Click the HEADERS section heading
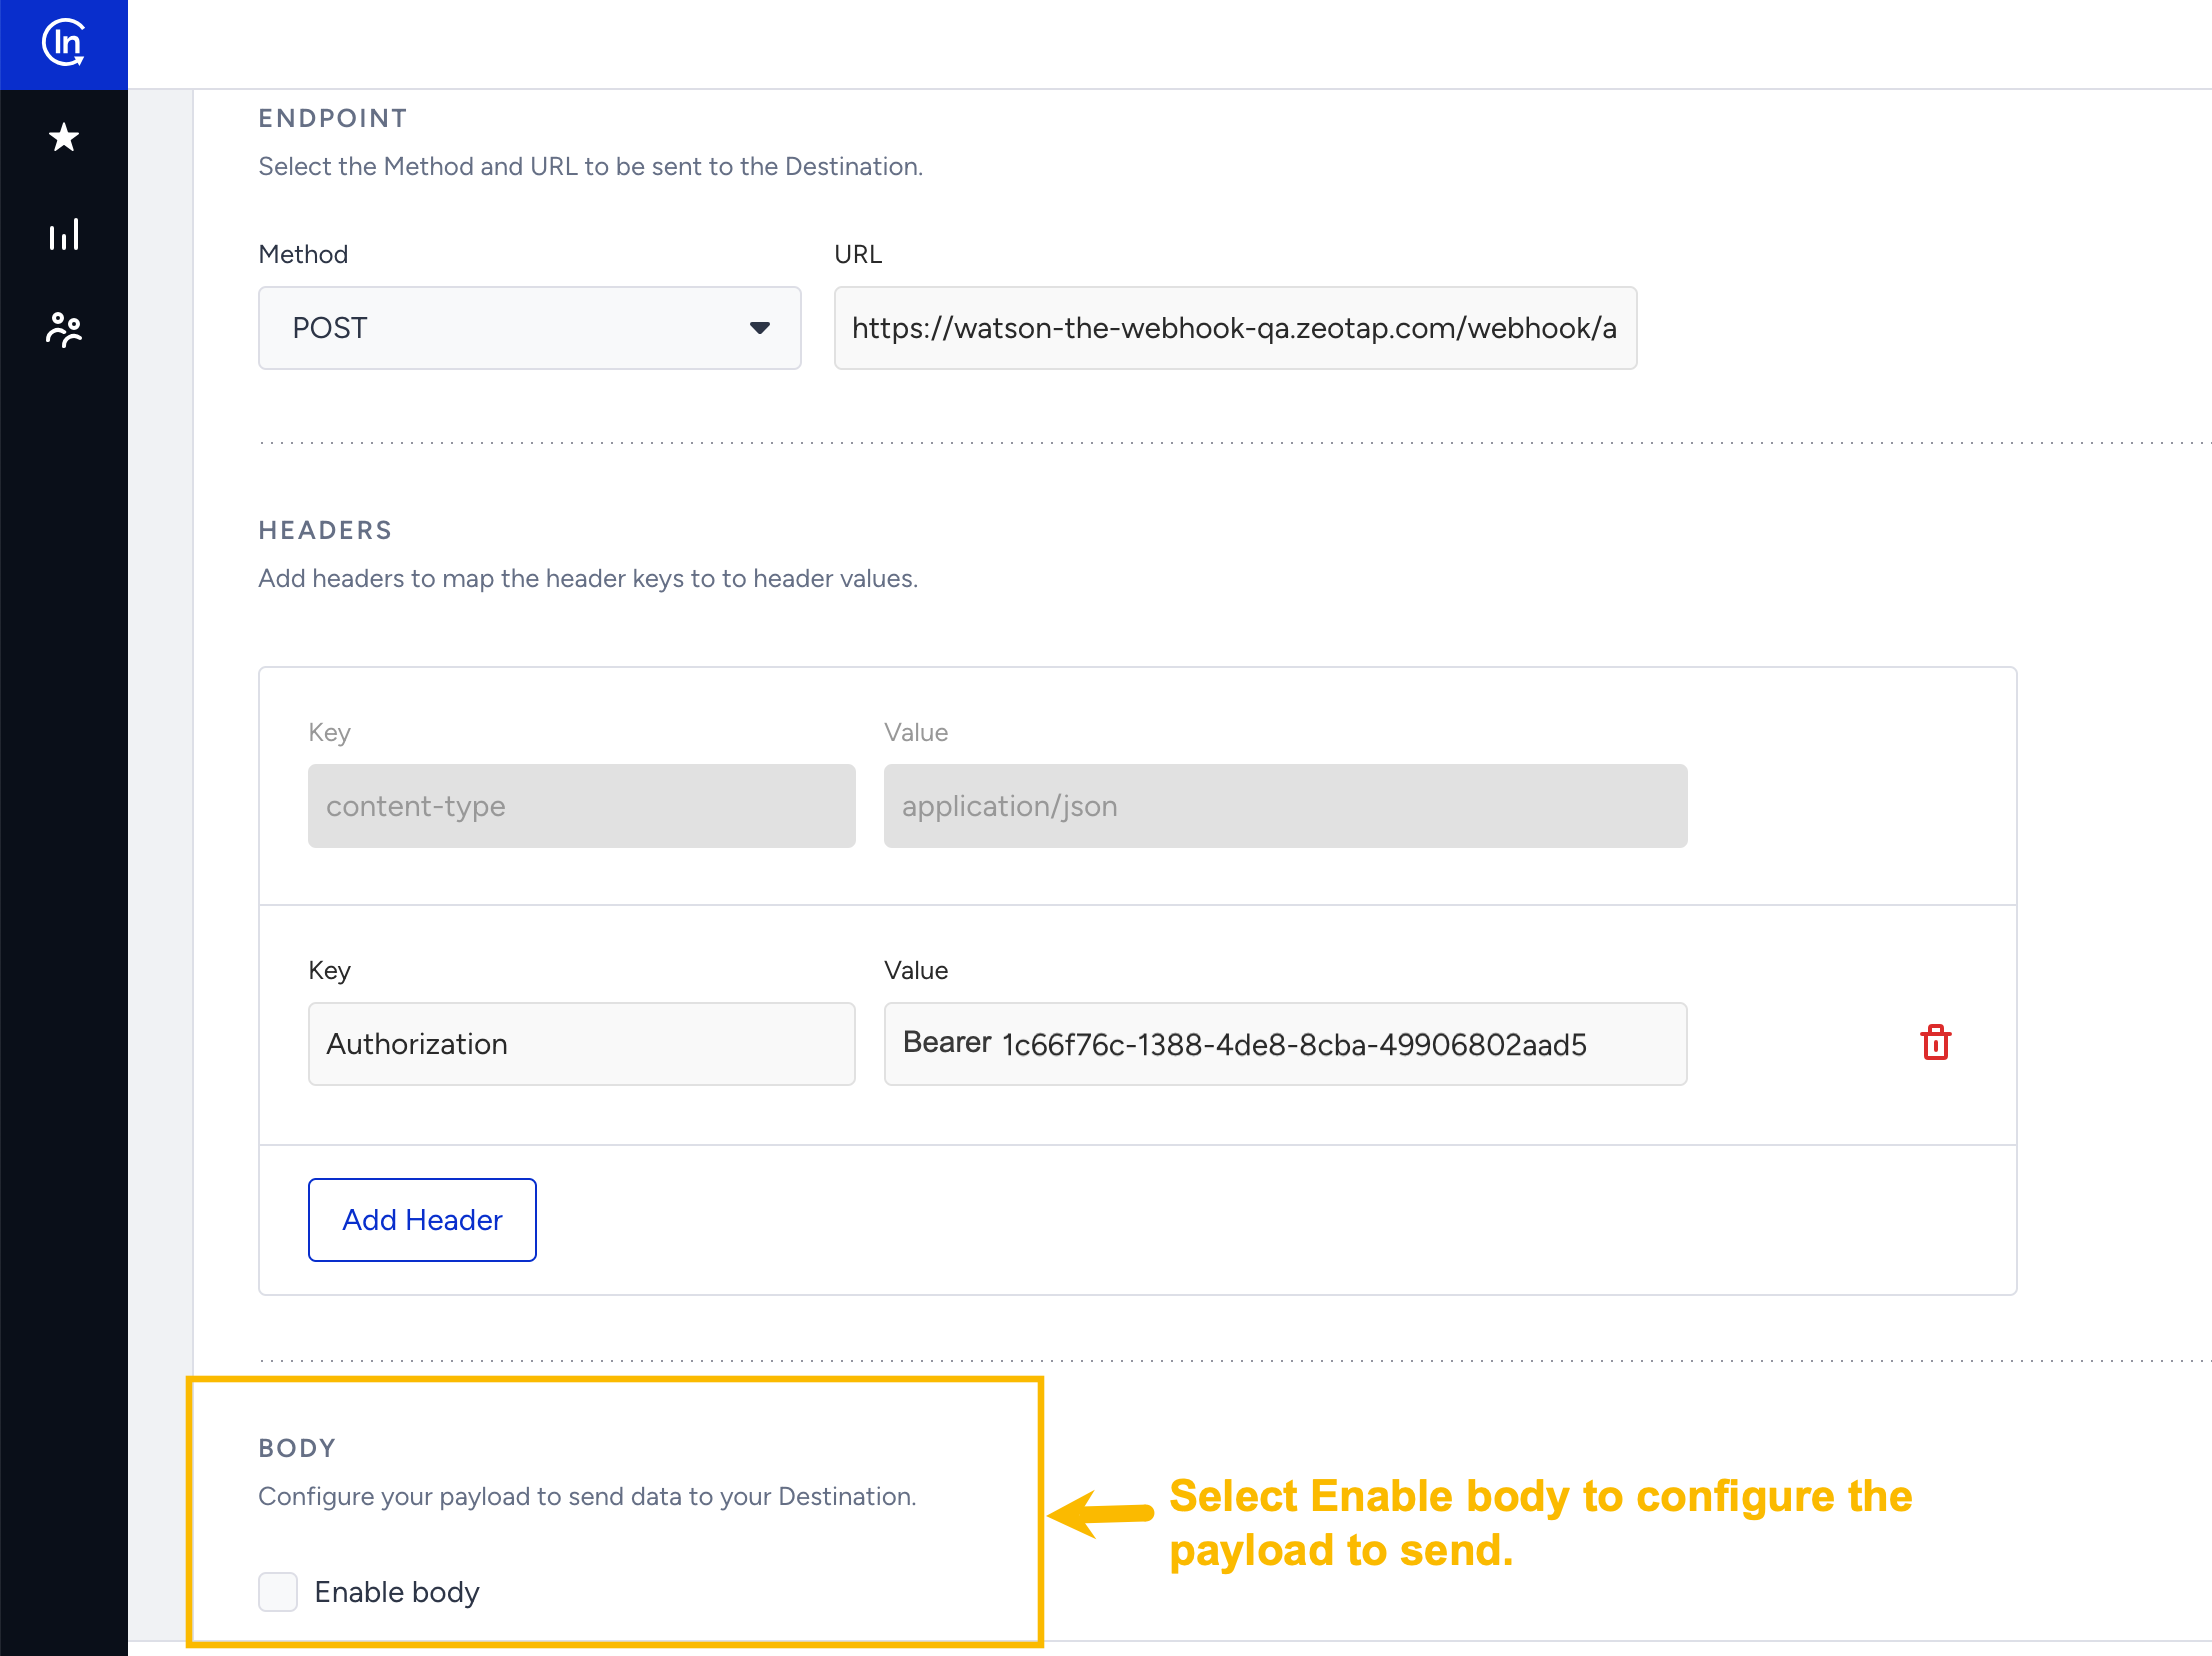Screen dimensions: 2212x1656 pyautogui.click(x=325, y=530)
